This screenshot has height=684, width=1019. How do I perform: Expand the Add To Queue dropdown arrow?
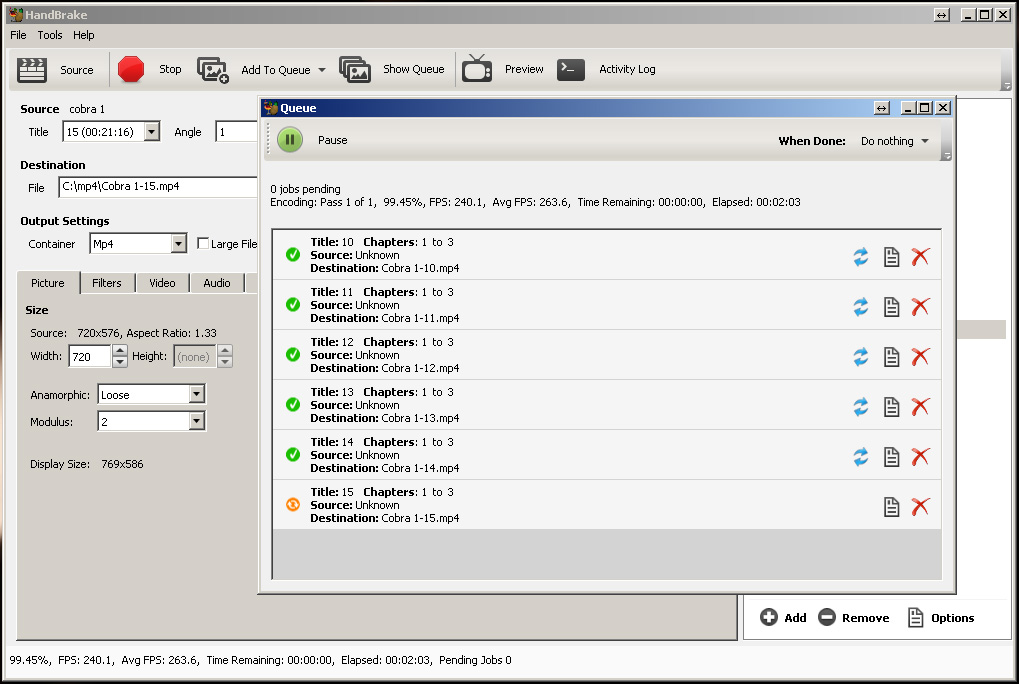click(322, 70)
